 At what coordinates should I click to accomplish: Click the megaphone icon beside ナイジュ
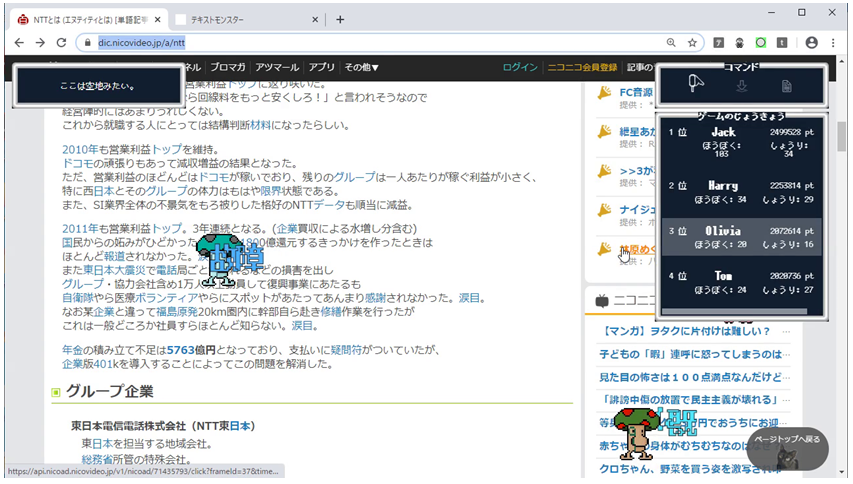pyautogui.click(x=604, y=209)
